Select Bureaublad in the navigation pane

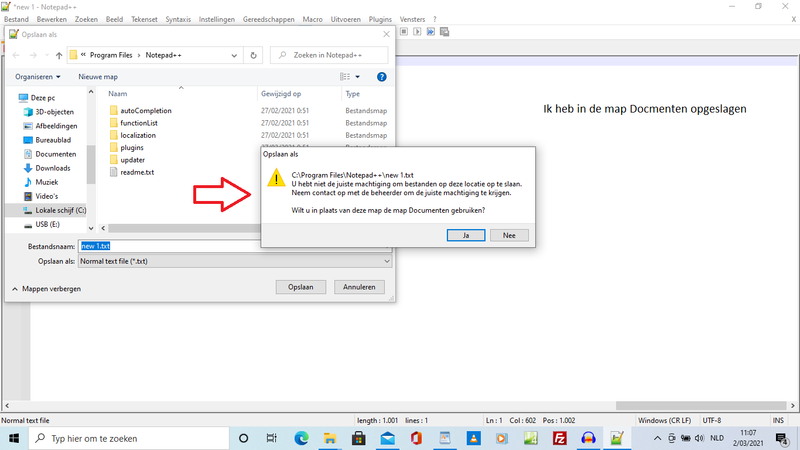(47, 140)
